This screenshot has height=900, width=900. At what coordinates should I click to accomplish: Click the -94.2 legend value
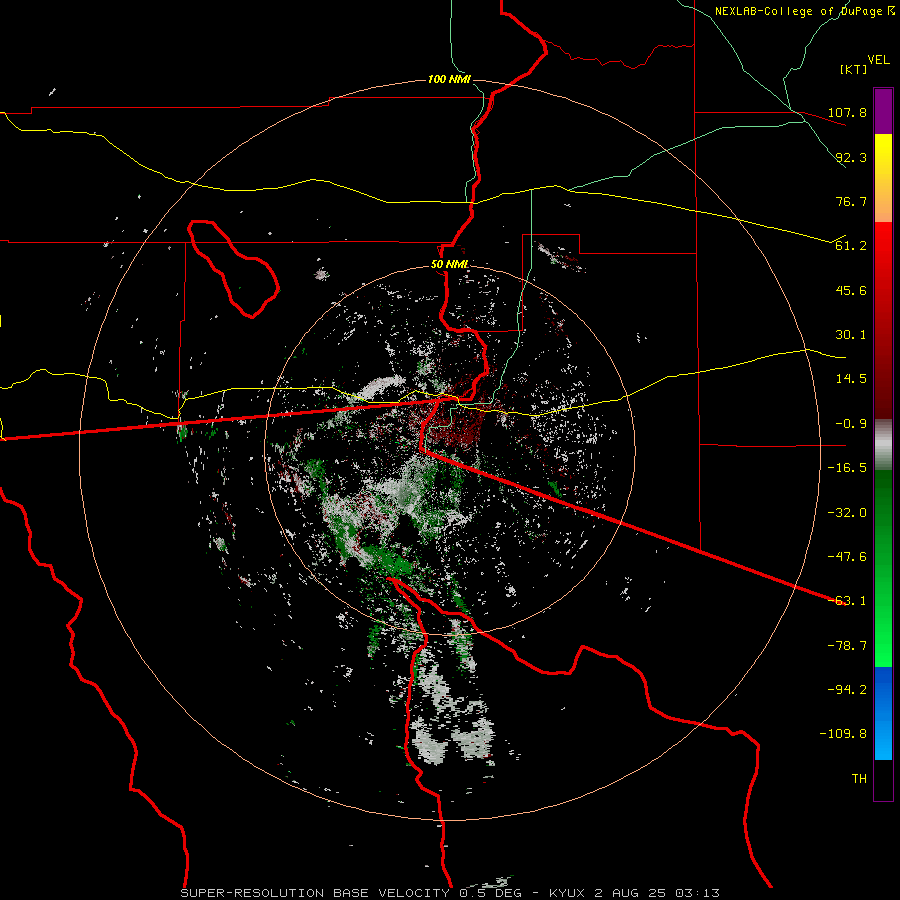coord(847,690)
